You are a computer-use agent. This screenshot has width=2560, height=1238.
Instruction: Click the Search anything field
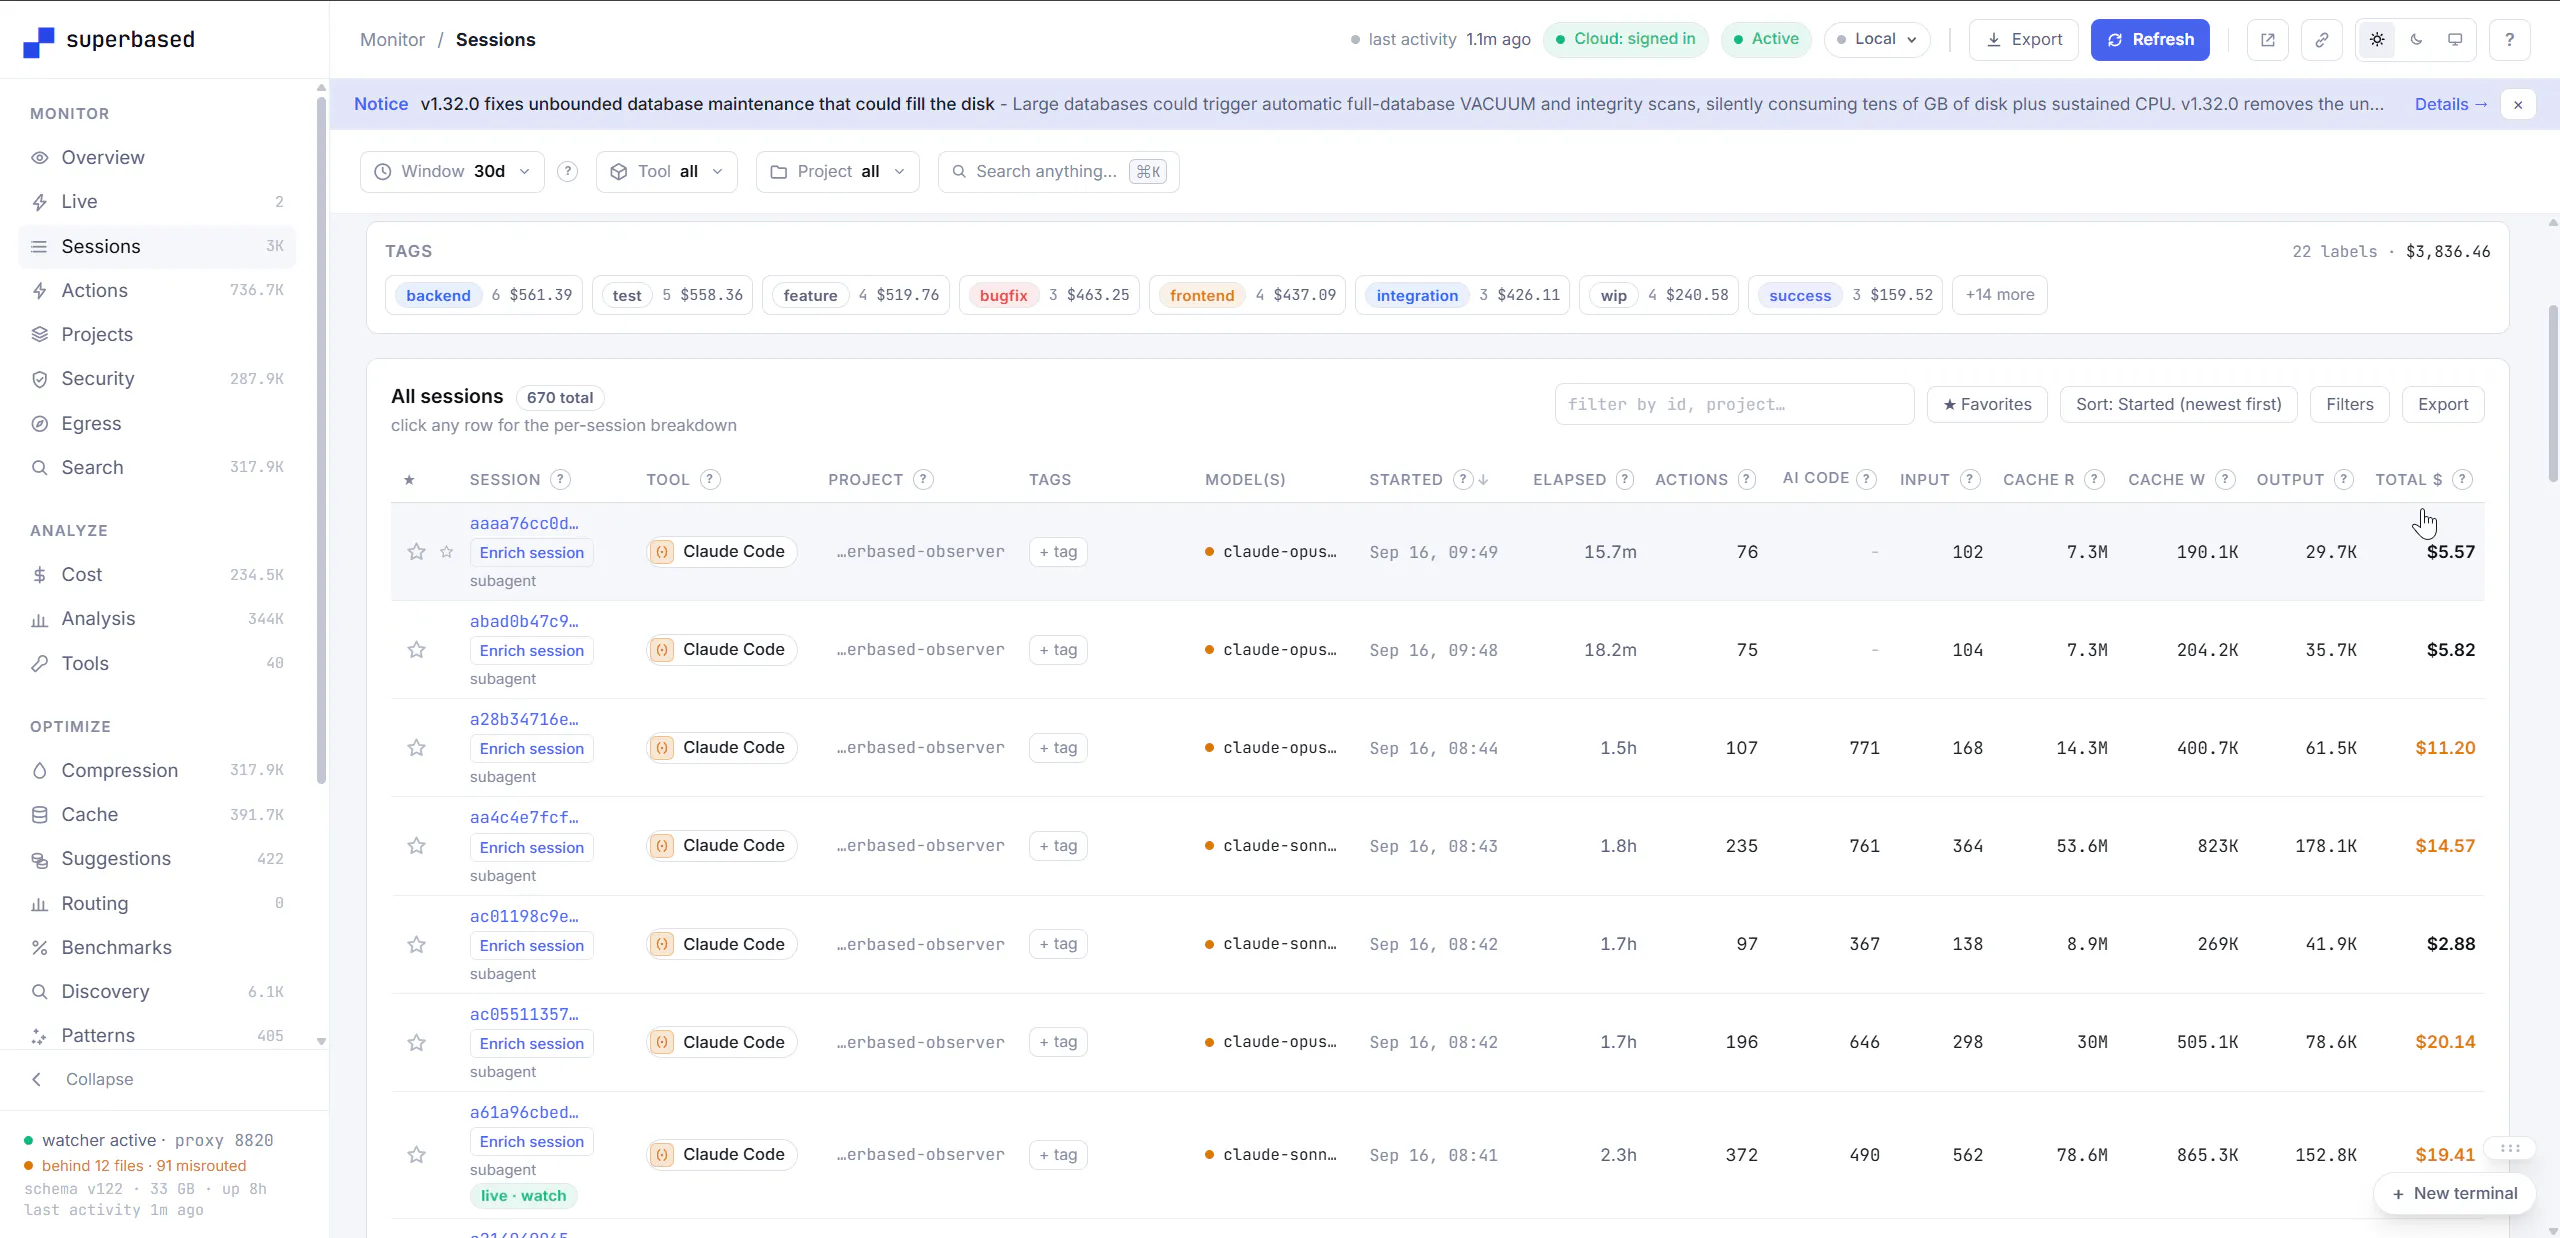pos(1059,172)
